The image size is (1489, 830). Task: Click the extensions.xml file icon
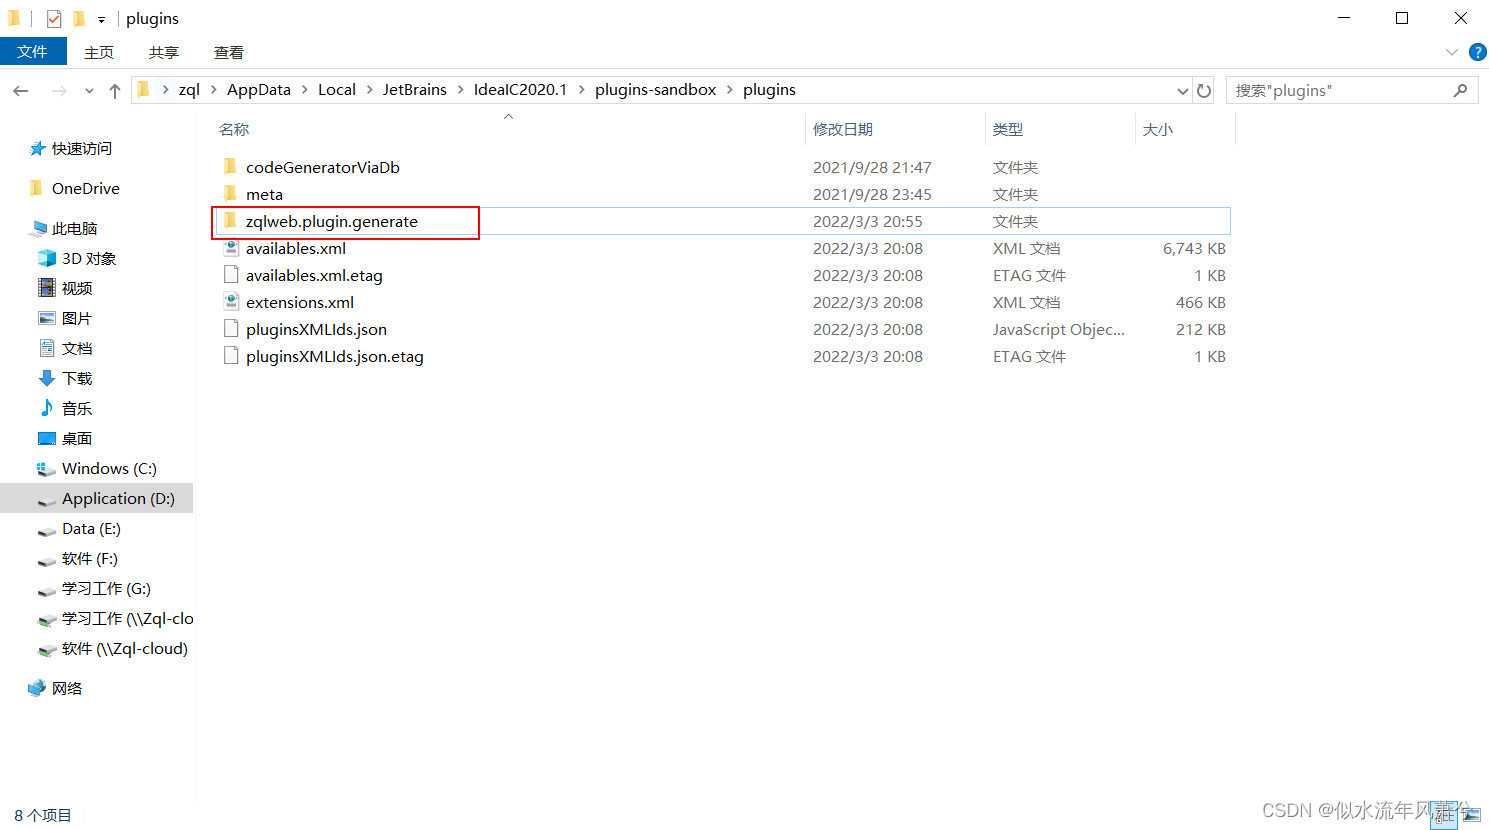(x=230, y=301)
